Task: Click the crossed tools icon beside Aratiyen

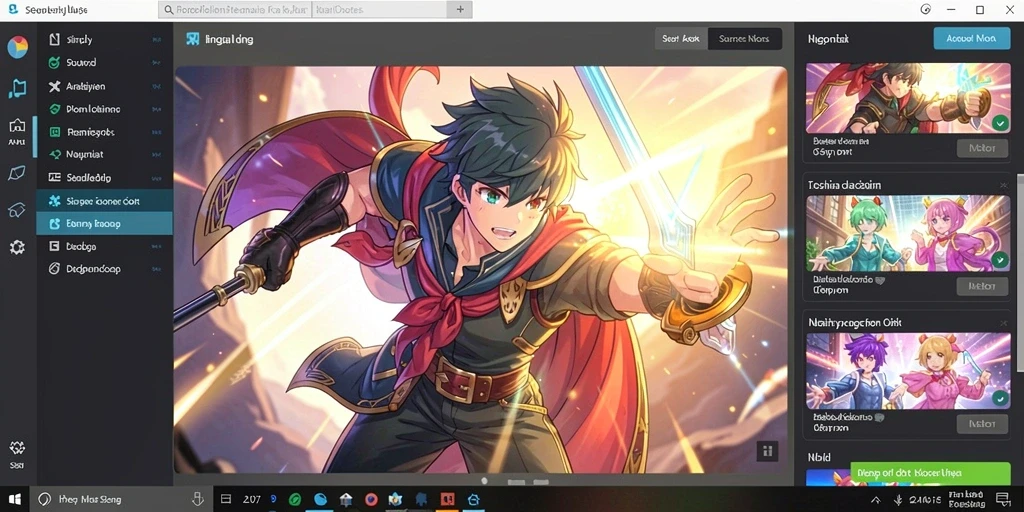Action: [54, 86]
